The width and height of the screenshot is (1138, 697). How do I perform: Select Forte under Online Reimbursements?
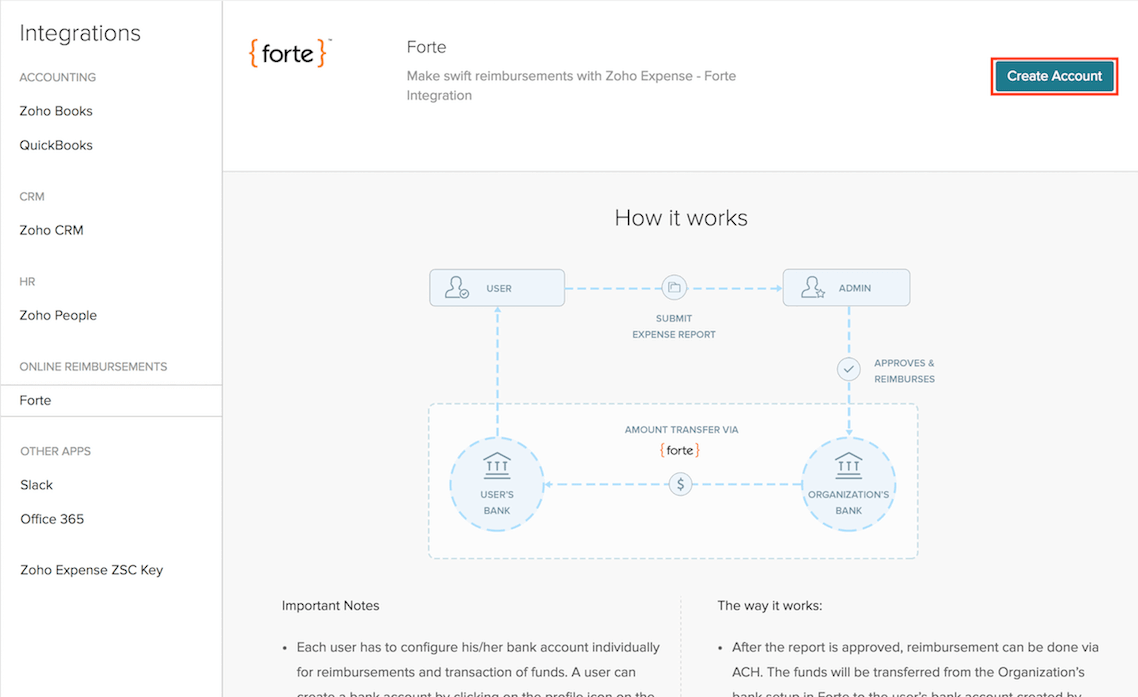[x=111, y=401]
